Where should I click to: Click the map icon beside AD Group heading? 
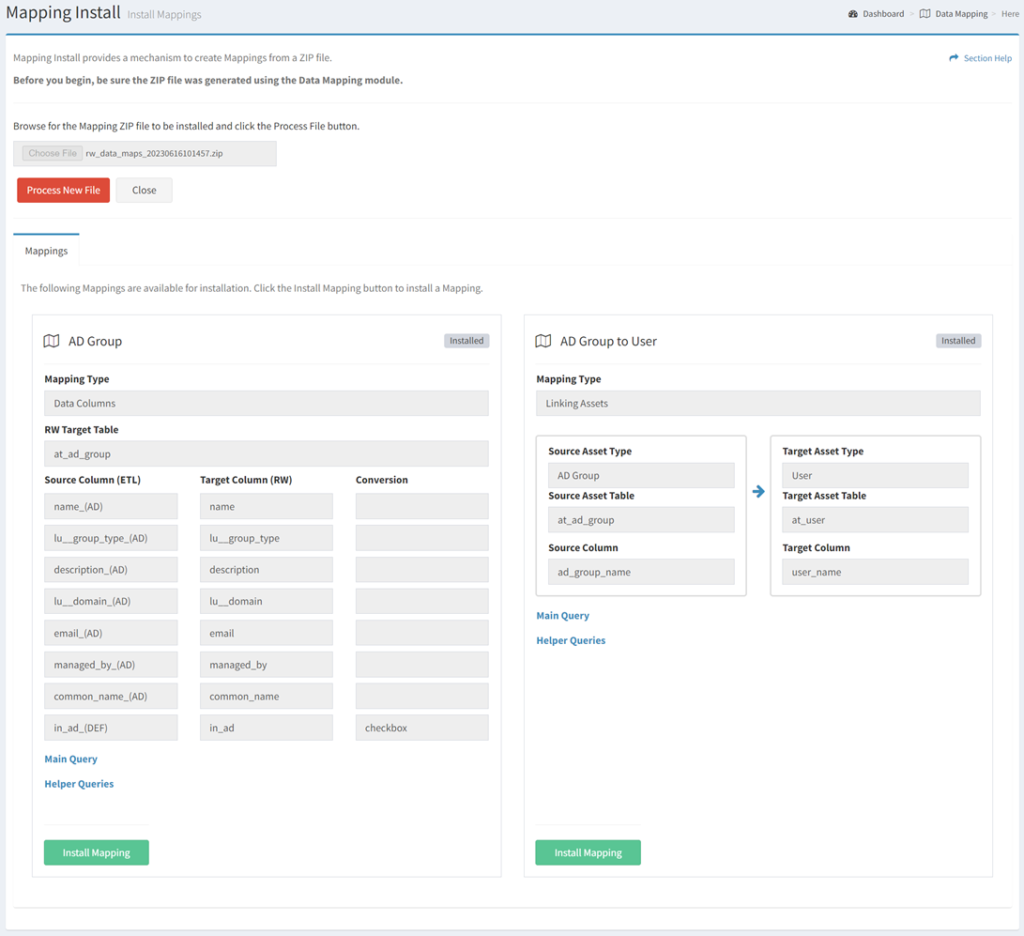pyautogui.click(x=51, y=341)
